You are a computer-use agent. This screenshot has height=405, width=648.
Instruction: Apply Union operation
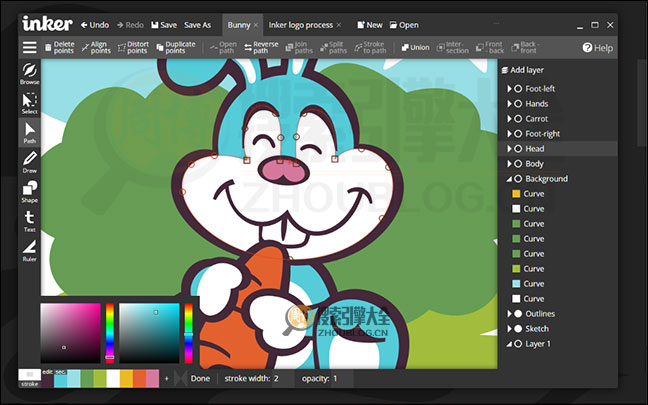[415, 48]
